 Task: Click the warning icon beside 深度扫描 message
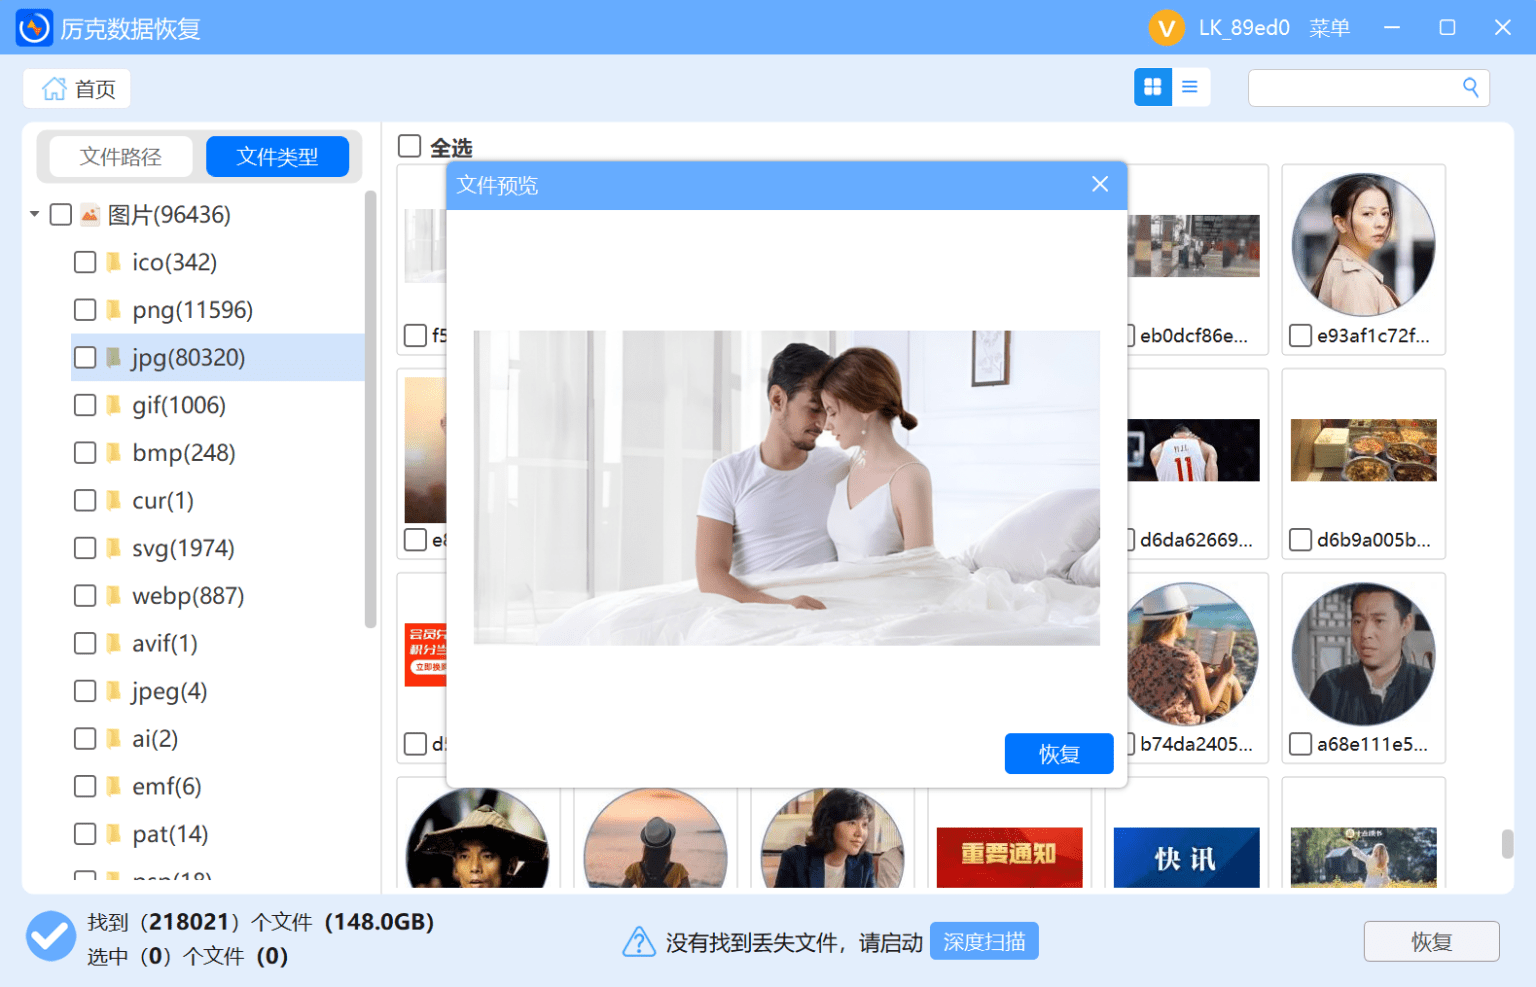click(x=639, y=941)
